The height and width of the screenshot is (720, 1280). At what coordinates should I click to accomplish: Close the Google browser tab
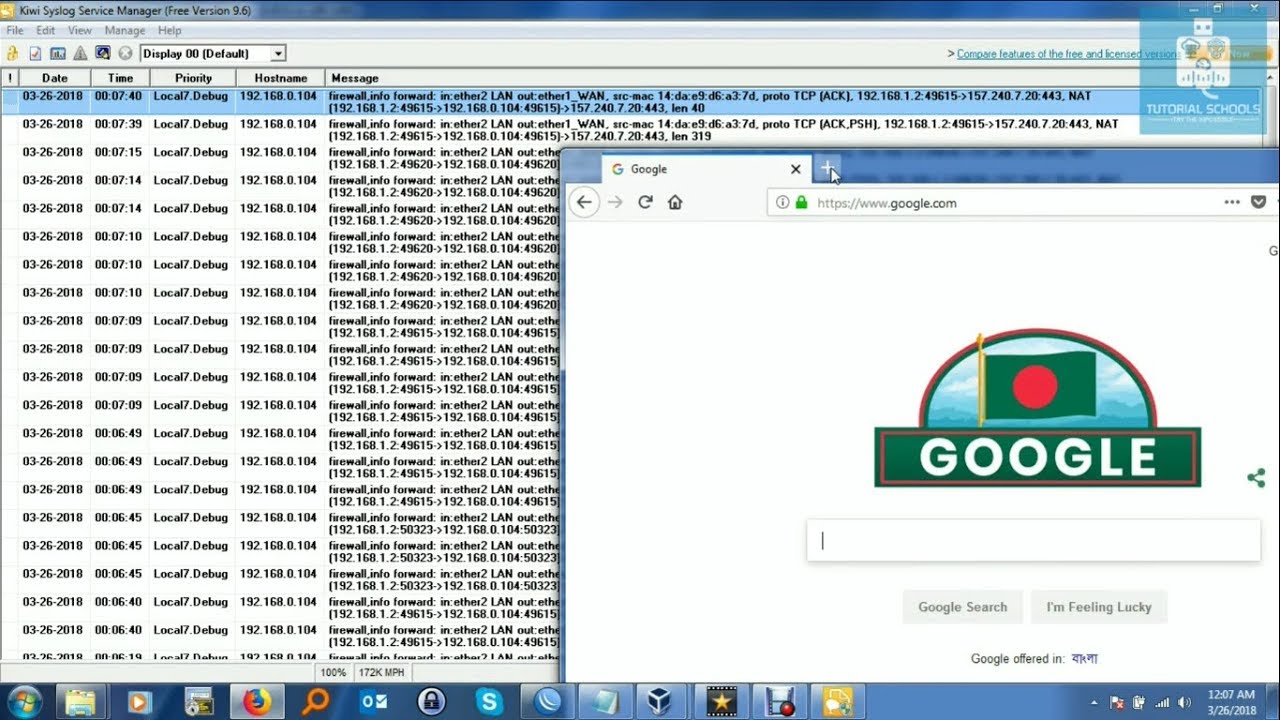click(x=796, y=169)
